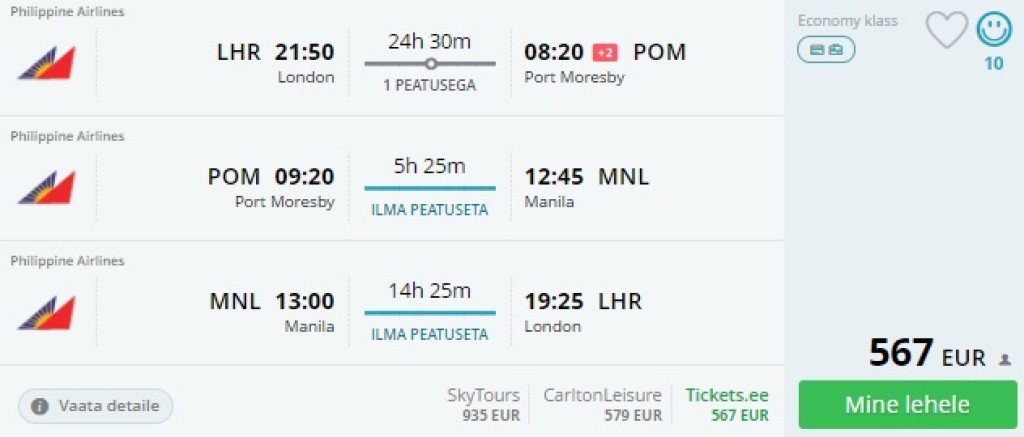Screen dimensions: 1024x437
Task: Click the baggage allowance icon under Economy klass
Action: (826, 50)
